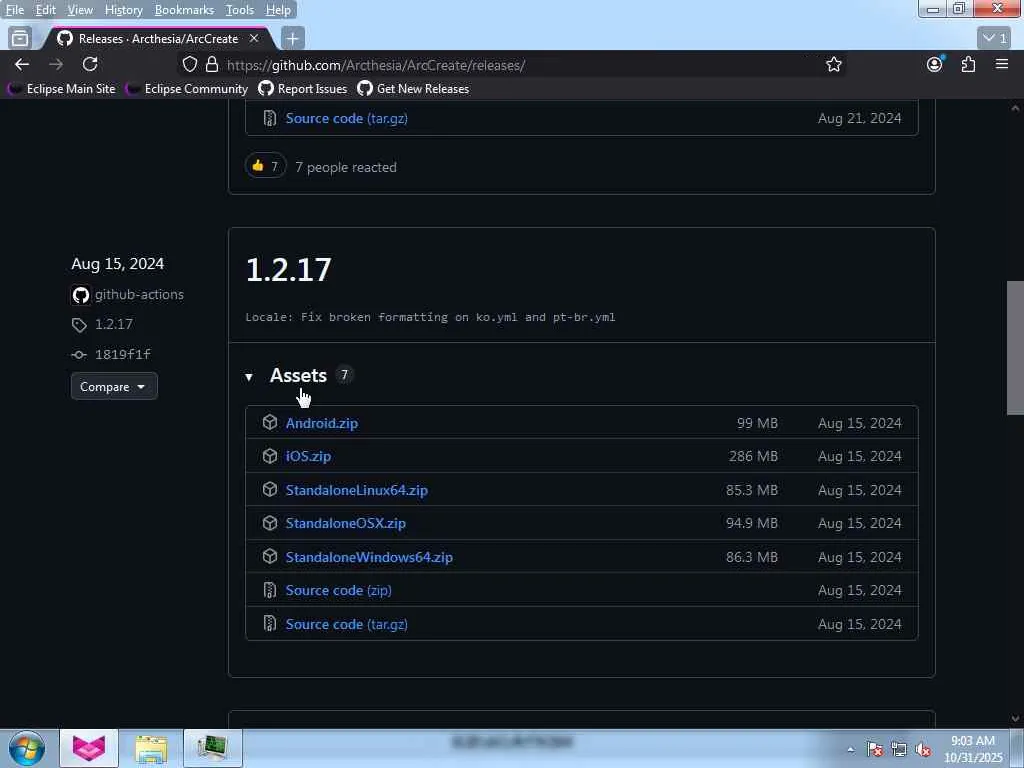1024x768 pixels.
Task: Click package icon beside StandaloneWindows64.zip
Action: [270, 557]
